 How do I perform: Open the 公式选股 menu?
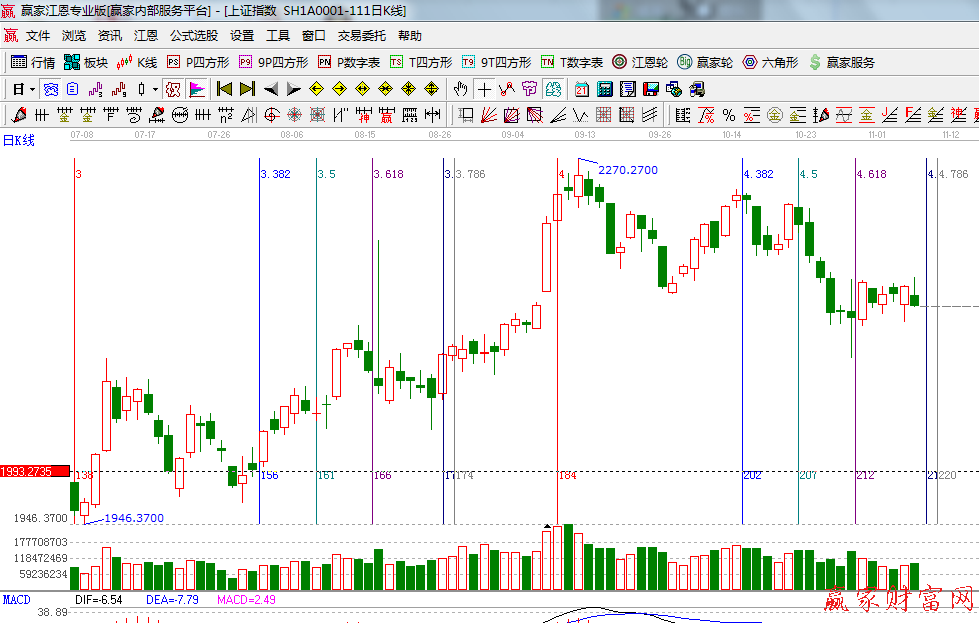(x=193, y=35)
